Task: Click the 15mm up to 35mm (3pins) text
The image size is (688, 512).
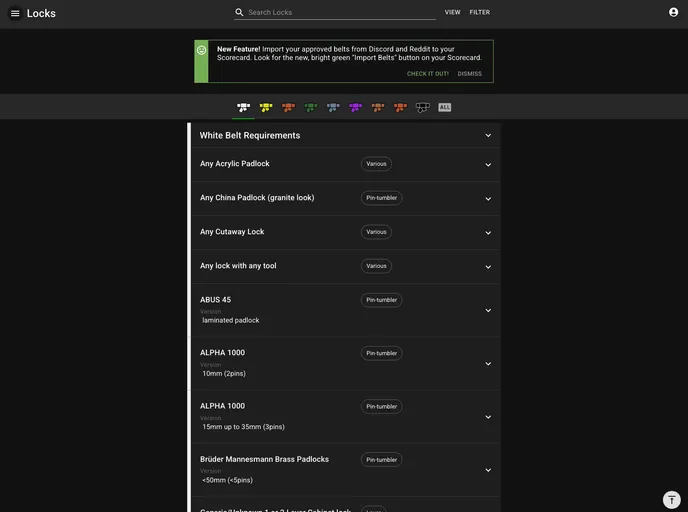Action: [244, 426]
